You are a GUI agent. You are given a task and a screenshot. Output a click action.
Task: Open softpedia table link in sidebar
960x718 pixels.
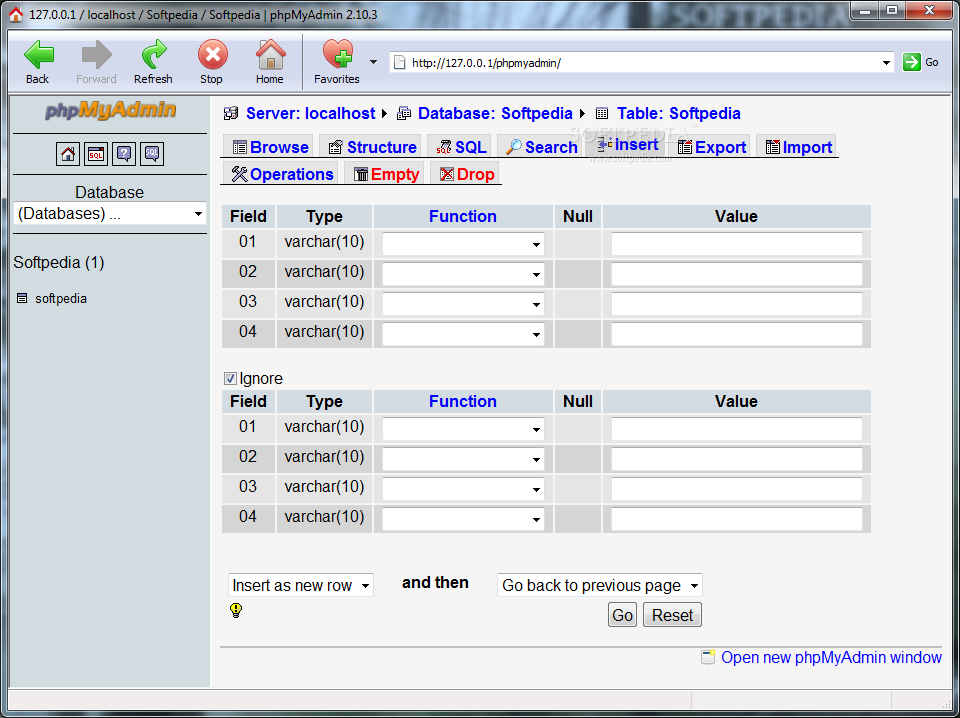click(x=61, y=299)
